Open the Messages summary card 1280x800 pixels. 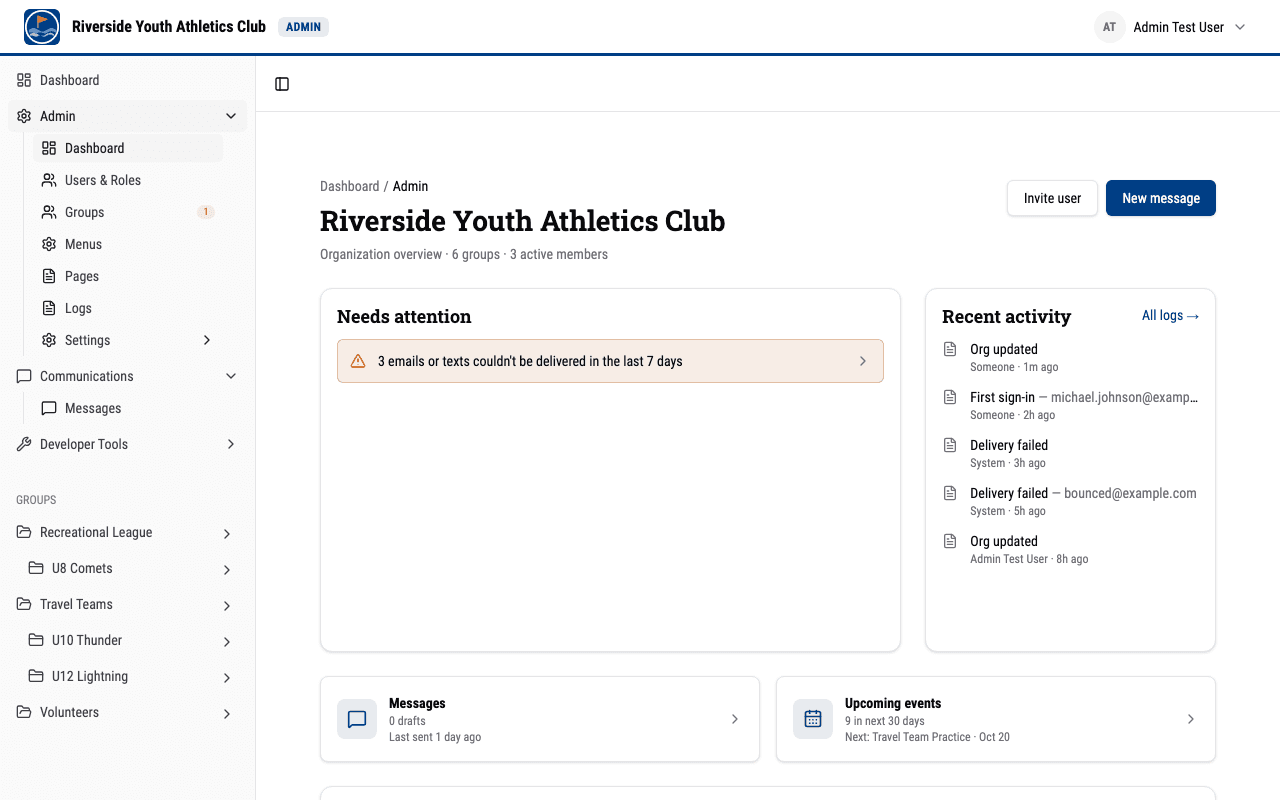click(x=540, y=719)
